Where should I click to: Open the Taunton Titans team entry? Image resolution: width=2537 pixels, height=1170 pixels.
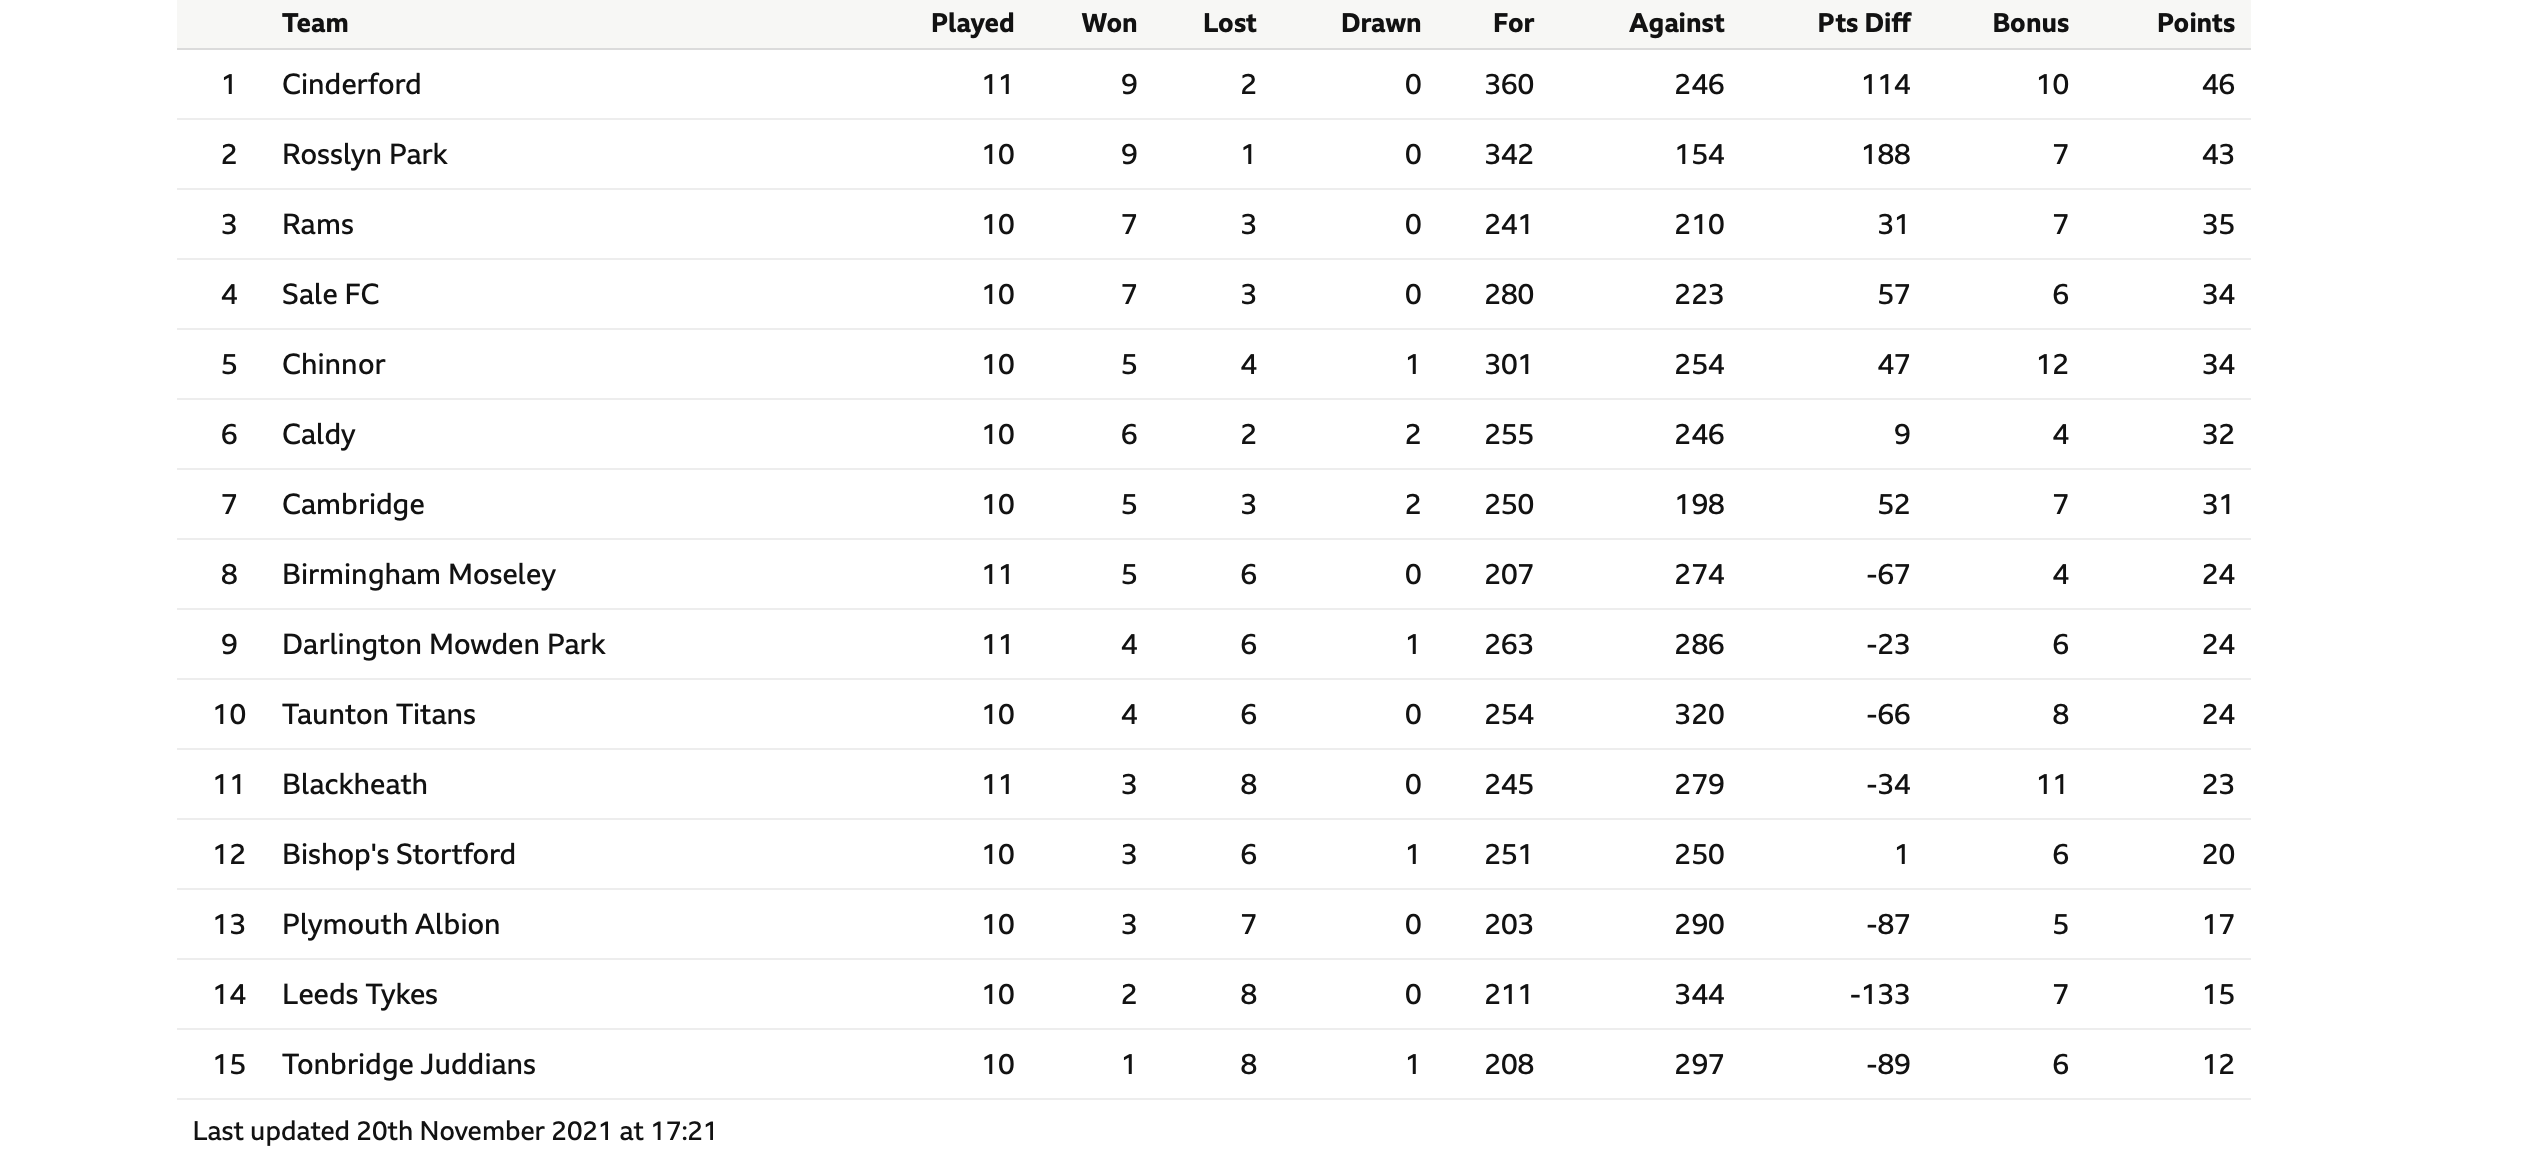[x=378, y=714]
